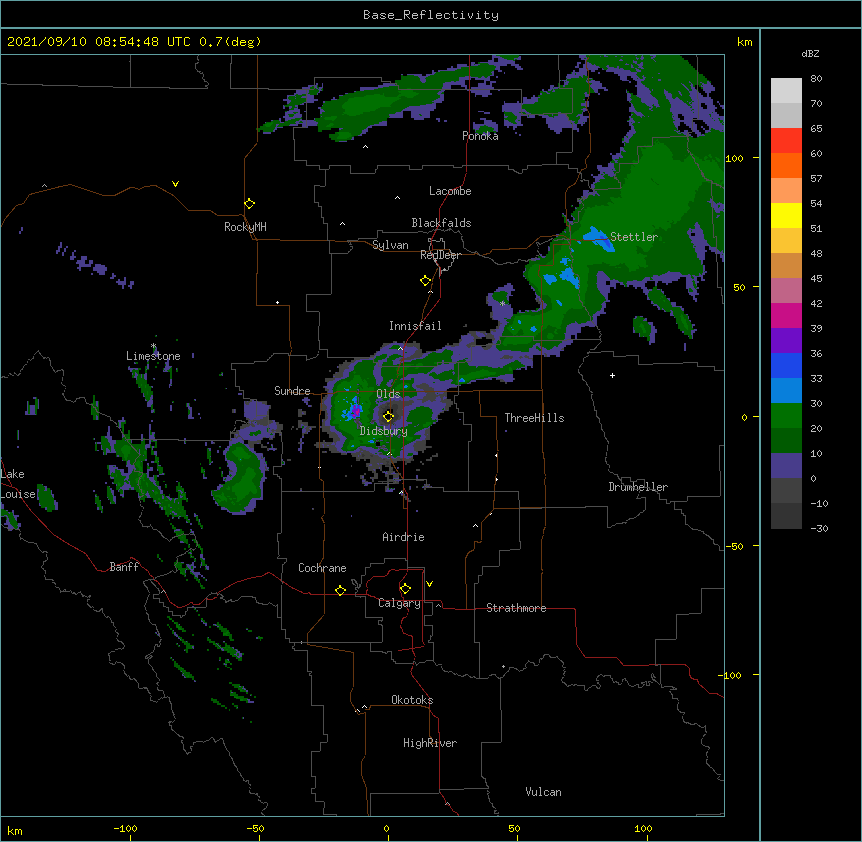The image size is (862, 842).
Task: Click the Olds label
Action: pos(388,394)
